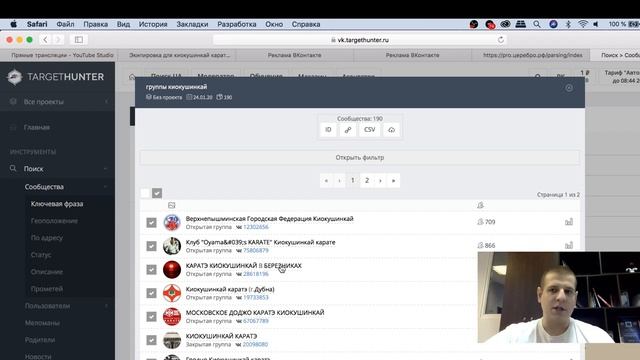
Task: Select По адресу search option
Action: [x=47, y=238]
